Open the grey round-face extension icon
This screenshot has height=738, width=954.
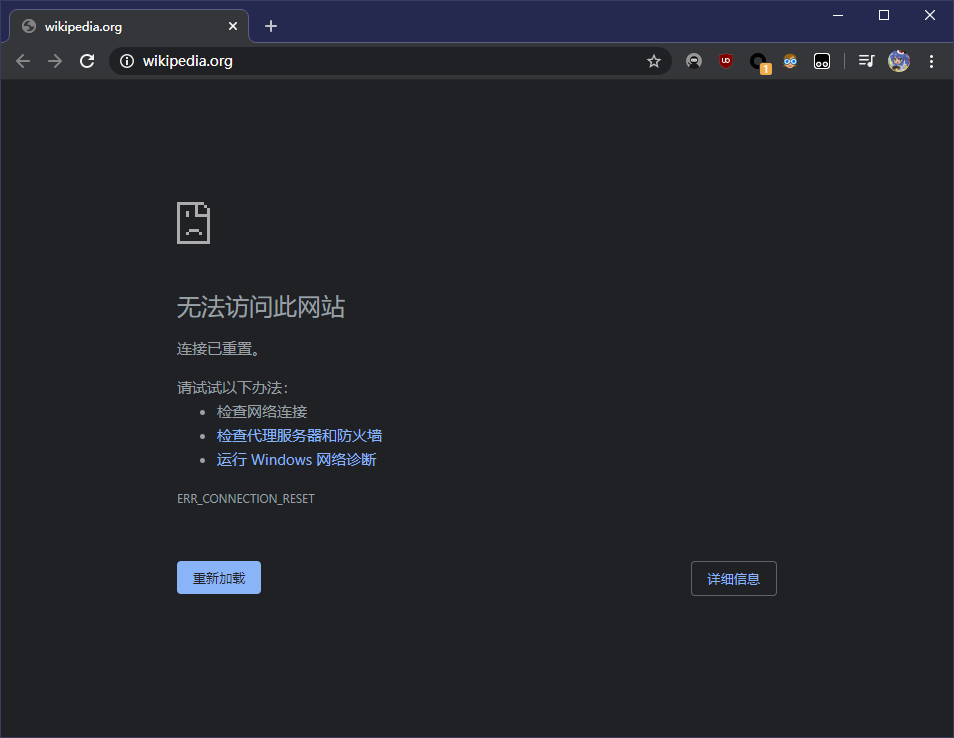tap(694, 61)
